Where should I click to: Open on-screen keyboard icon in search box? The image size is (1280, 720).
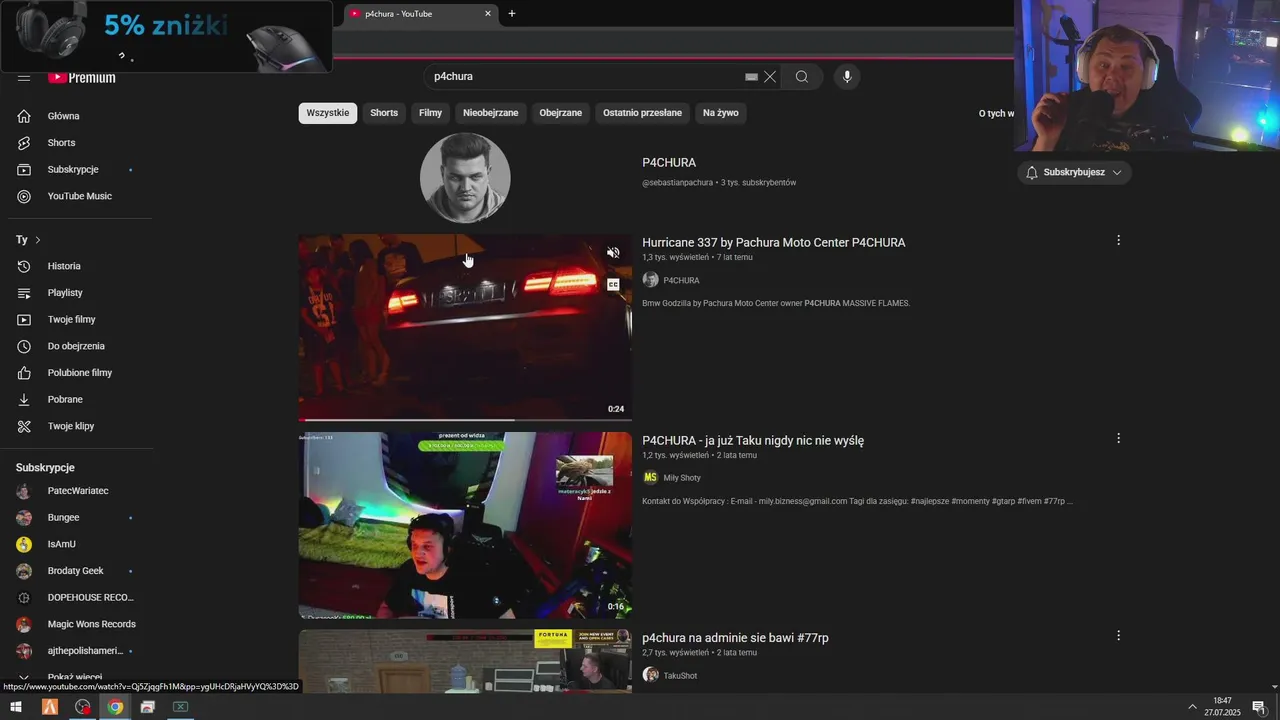[x=751, y=77]
